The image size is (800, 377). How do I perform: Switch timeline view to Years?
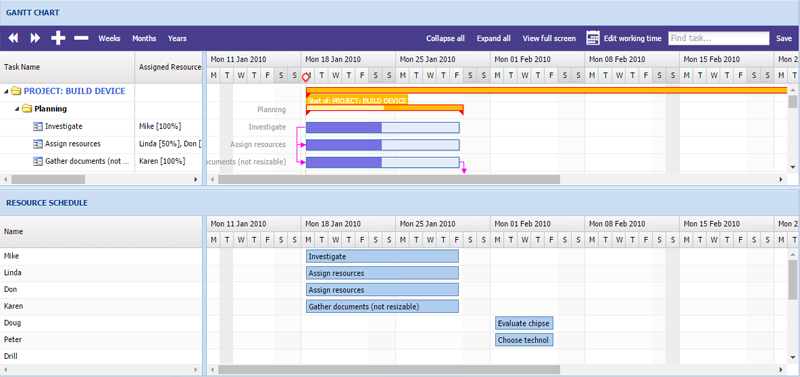click(177, 38)
